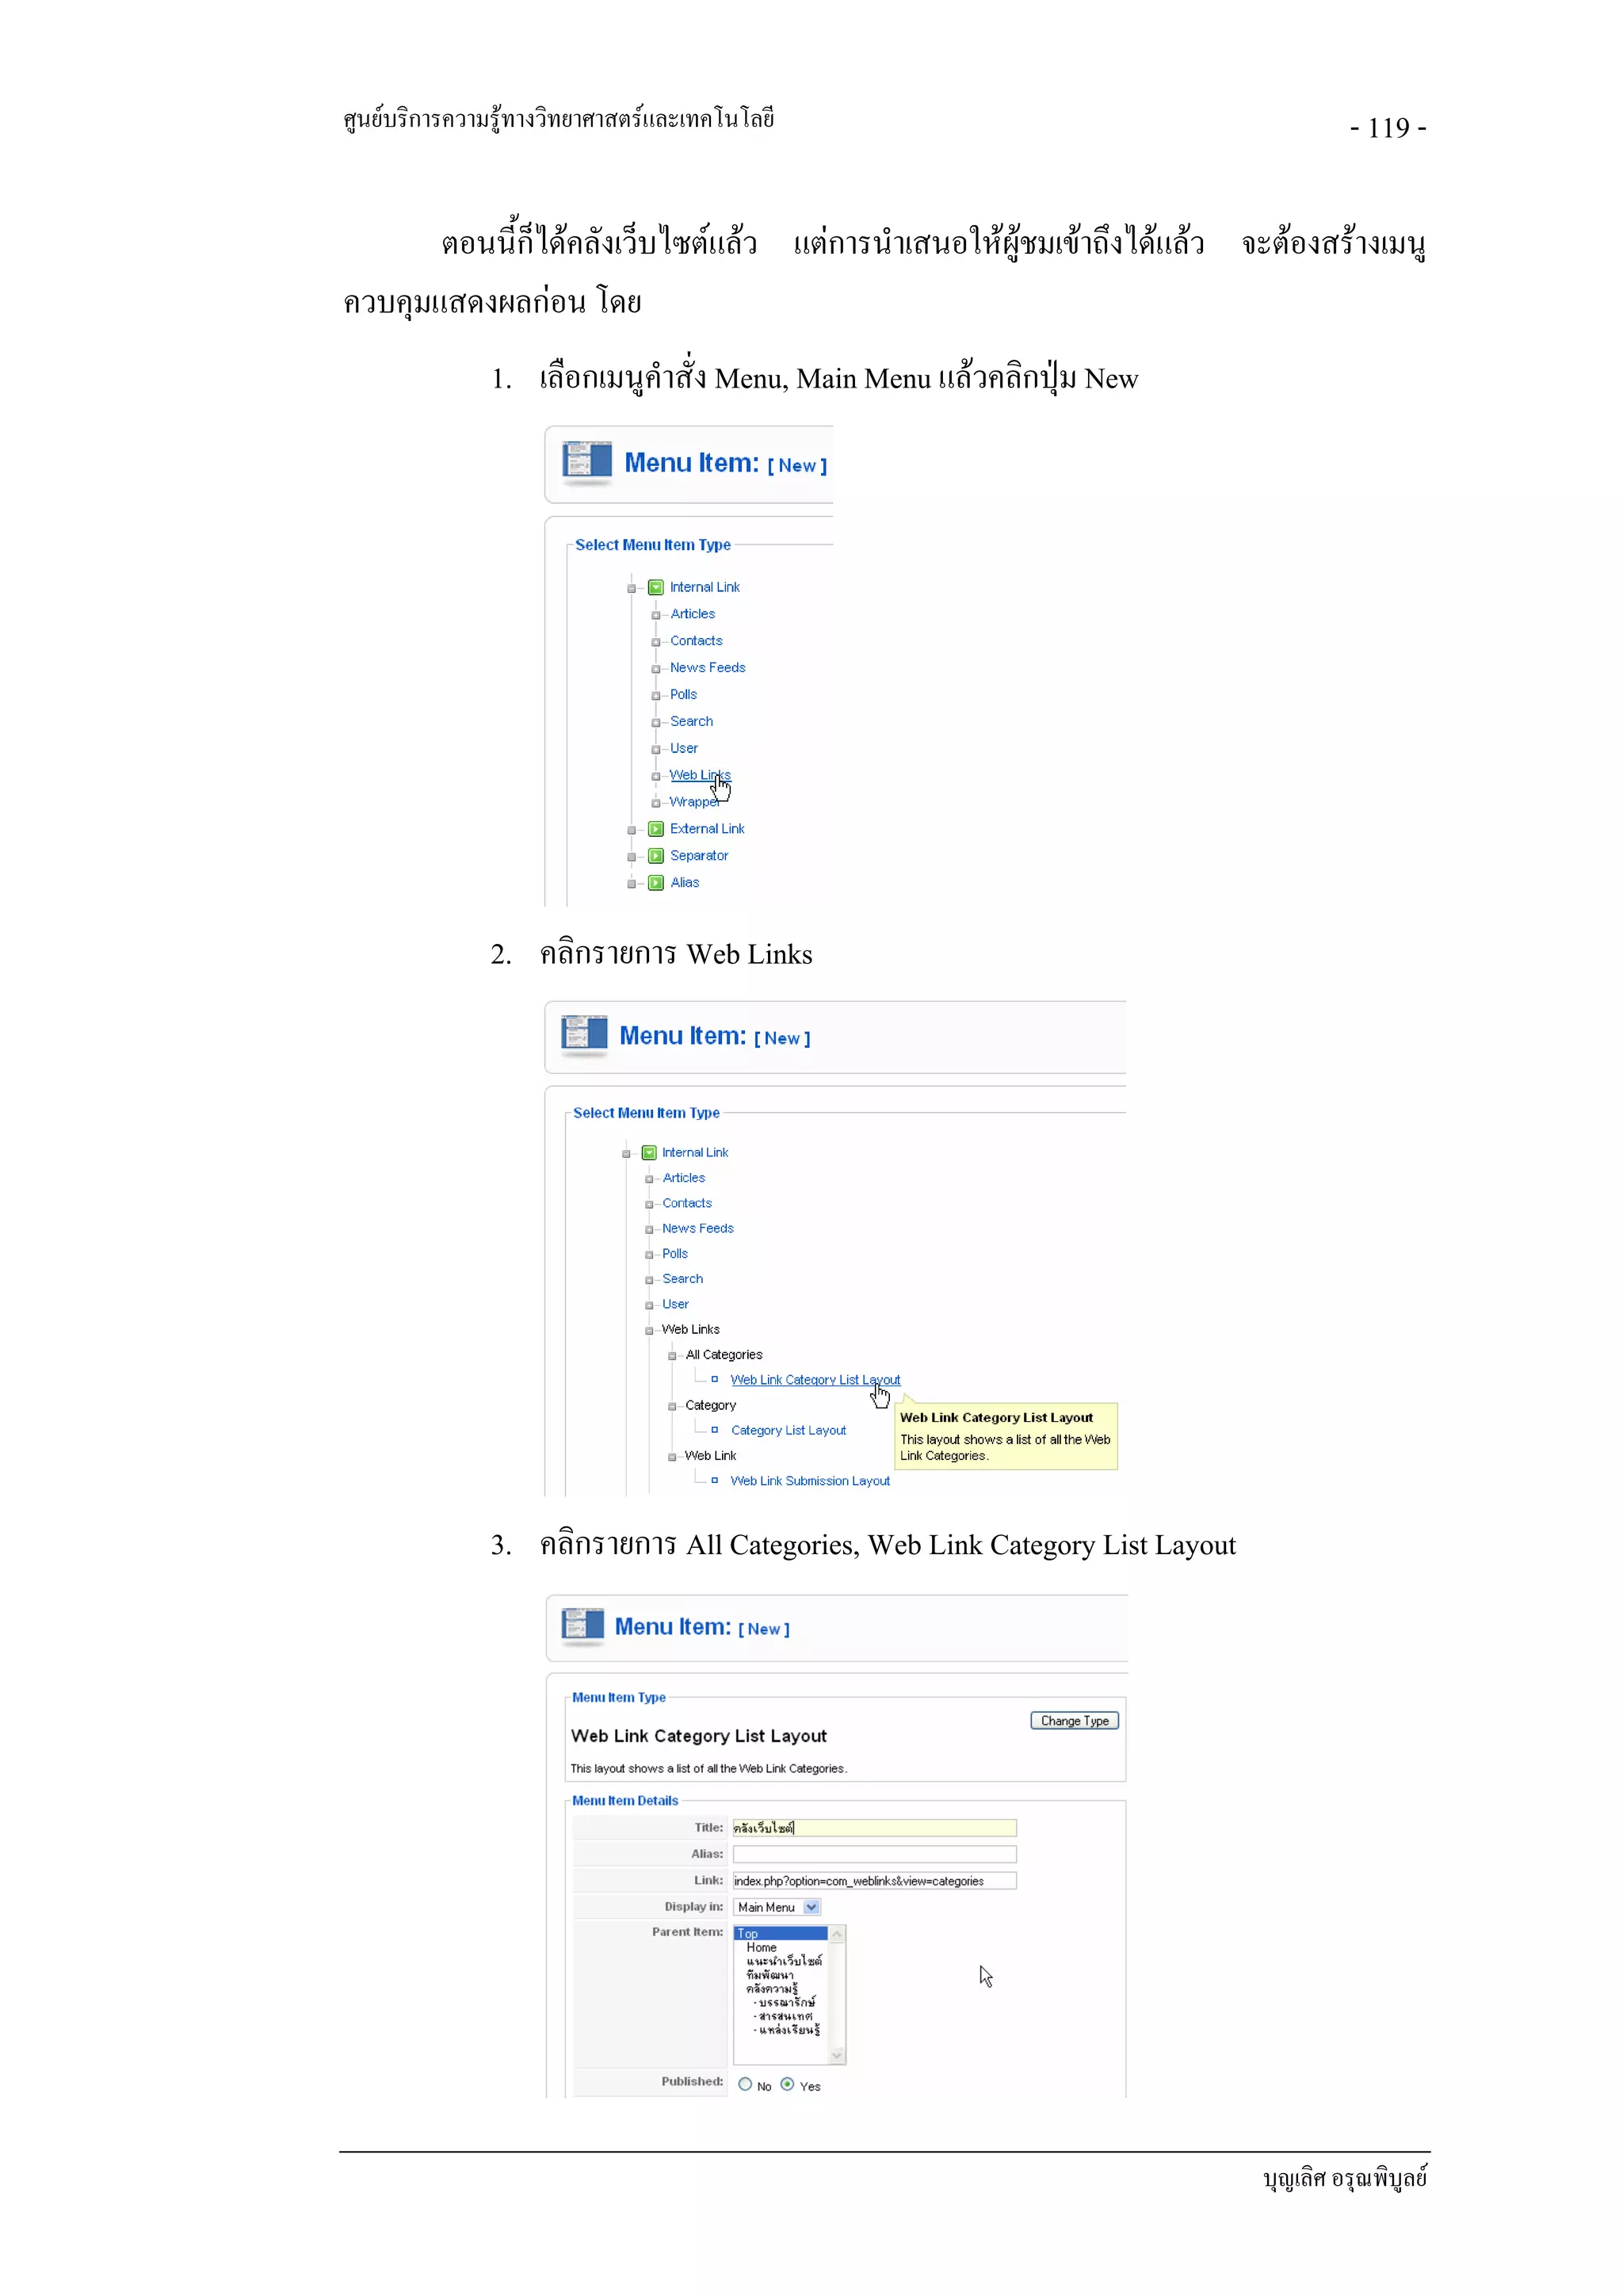
Task: Click the green Separator icon
Action: pyautogui.click(x=656, y=856)
